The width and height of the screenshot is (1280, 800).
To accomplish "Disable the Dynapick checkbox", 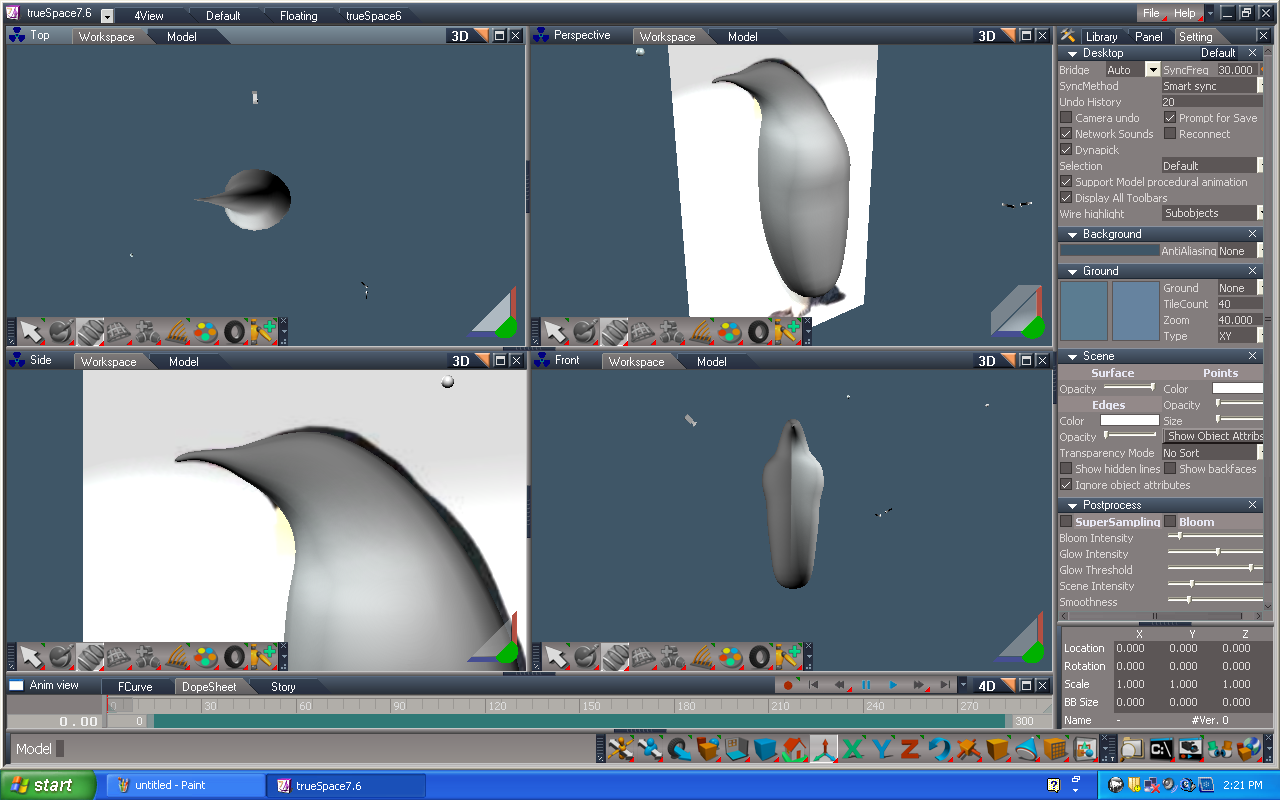I will coord(1066,149).
